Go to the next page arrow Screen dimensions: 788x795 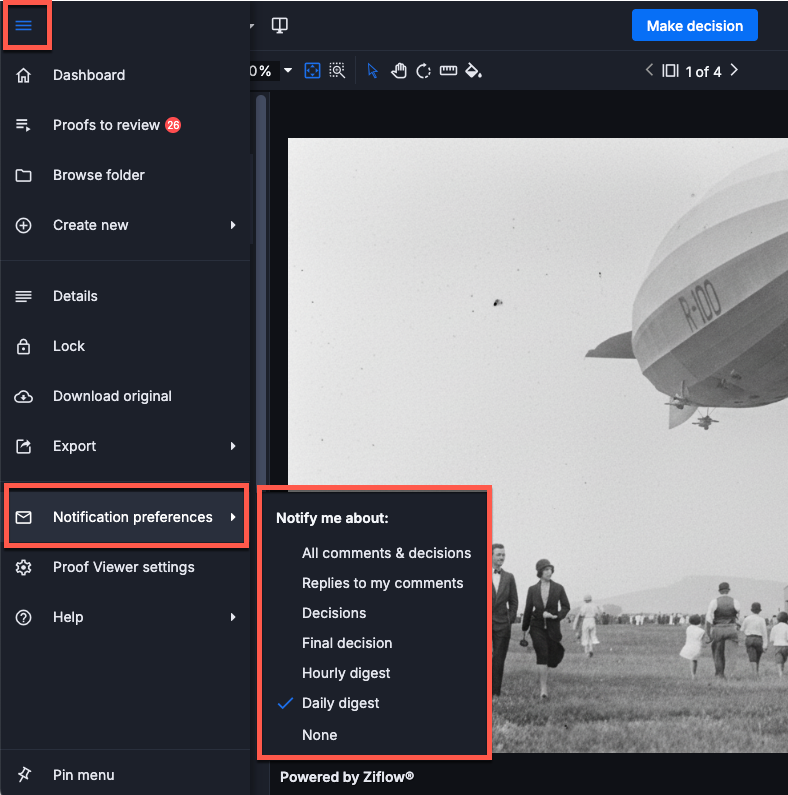point(735,71)
